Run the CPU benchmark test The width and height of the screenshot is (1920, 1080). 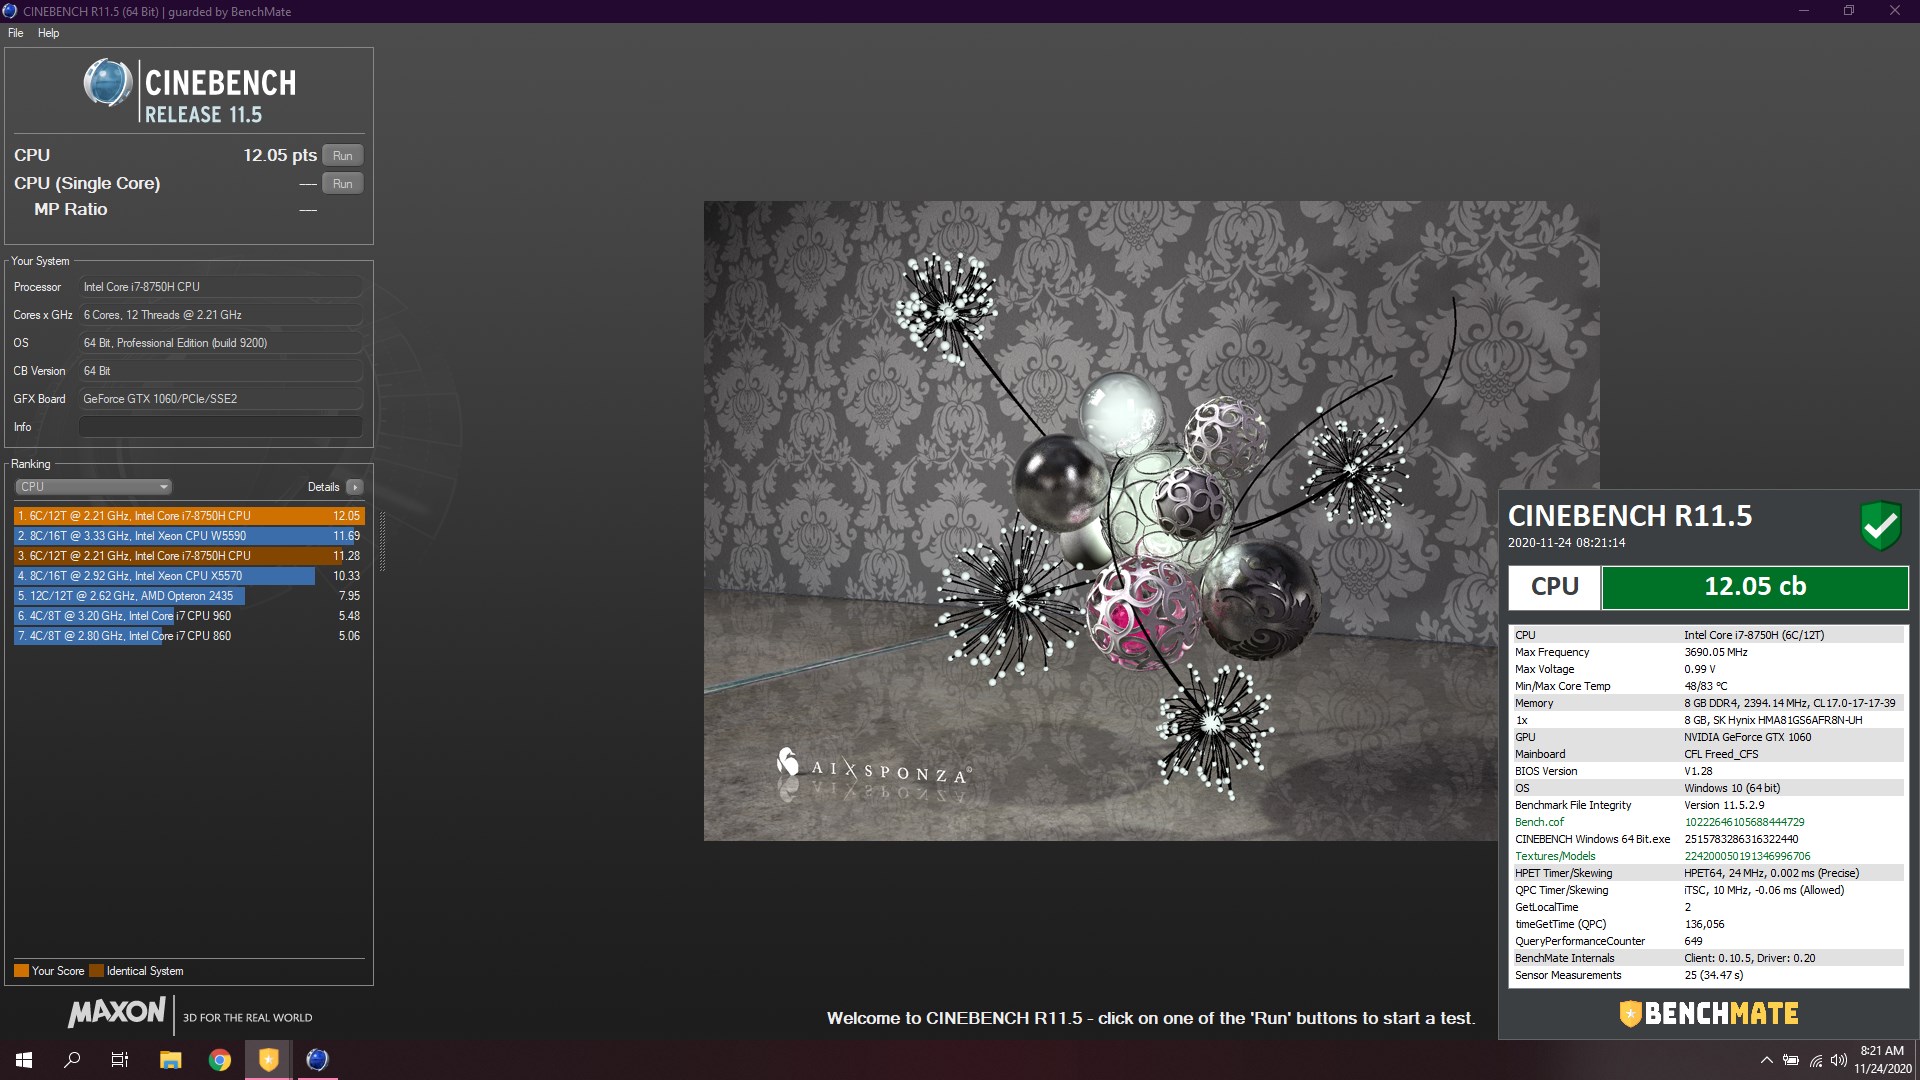[x=343, y=156]
